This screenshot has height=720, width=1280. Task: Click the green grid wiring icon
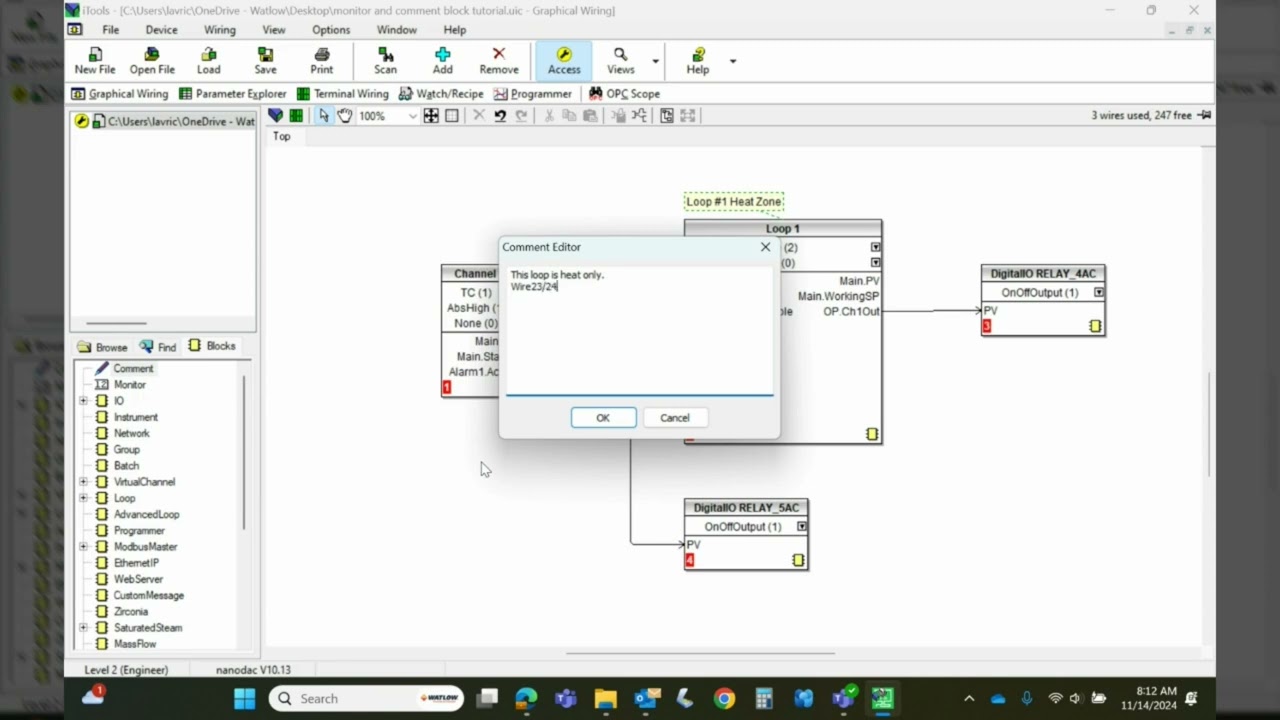pyautogui.click(x=296, y=116)
